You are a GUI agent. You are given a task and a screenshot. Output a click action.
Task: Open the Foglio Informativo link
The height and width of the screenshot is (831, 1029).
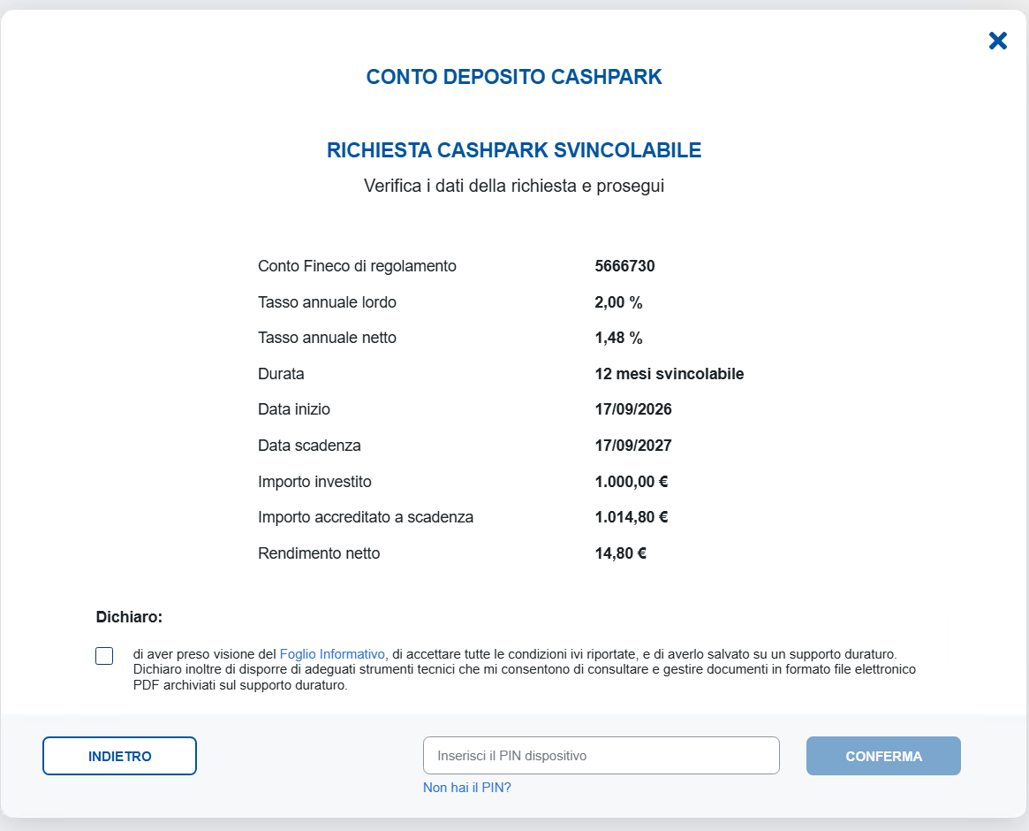click(x=332, y=654)
